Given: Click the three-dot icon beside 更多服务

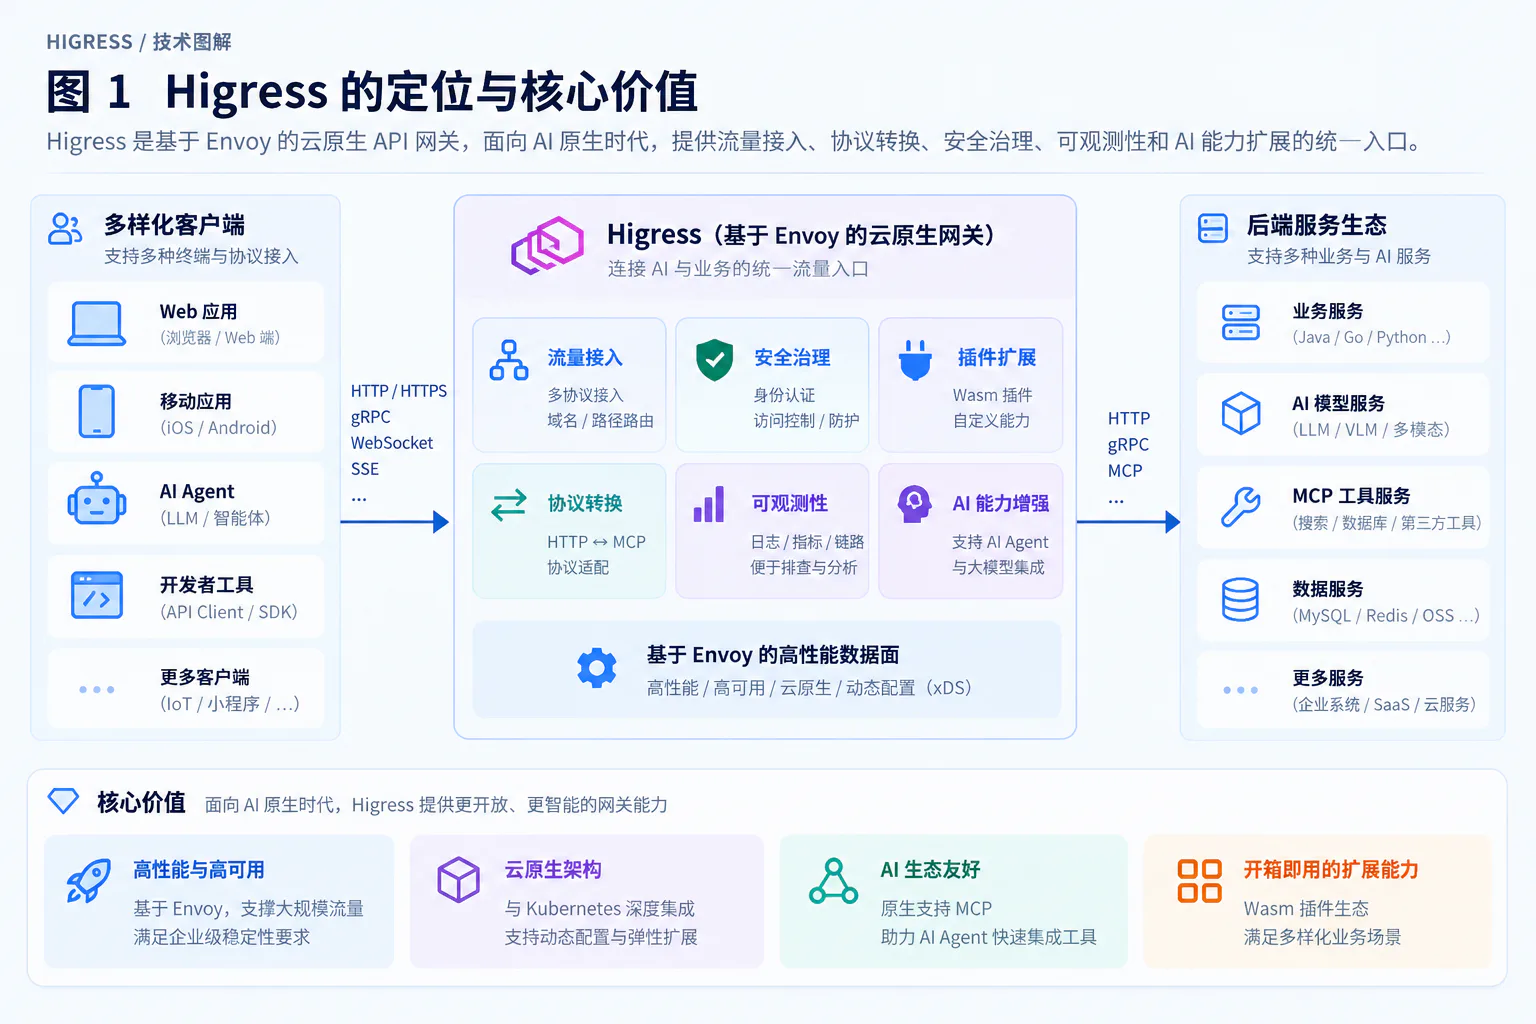Looking at the screenshot, I should pyautogui.click(x=1241, y=690).
